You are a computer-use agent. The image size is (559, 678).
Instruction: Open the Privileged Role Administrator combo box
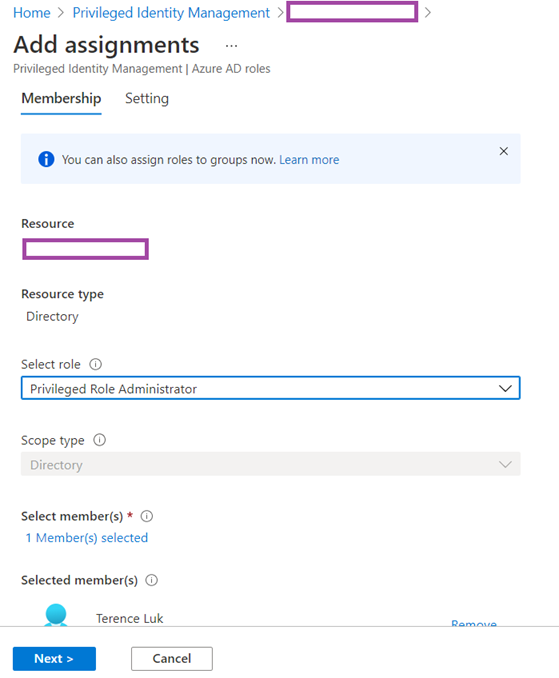click(271, 388)
